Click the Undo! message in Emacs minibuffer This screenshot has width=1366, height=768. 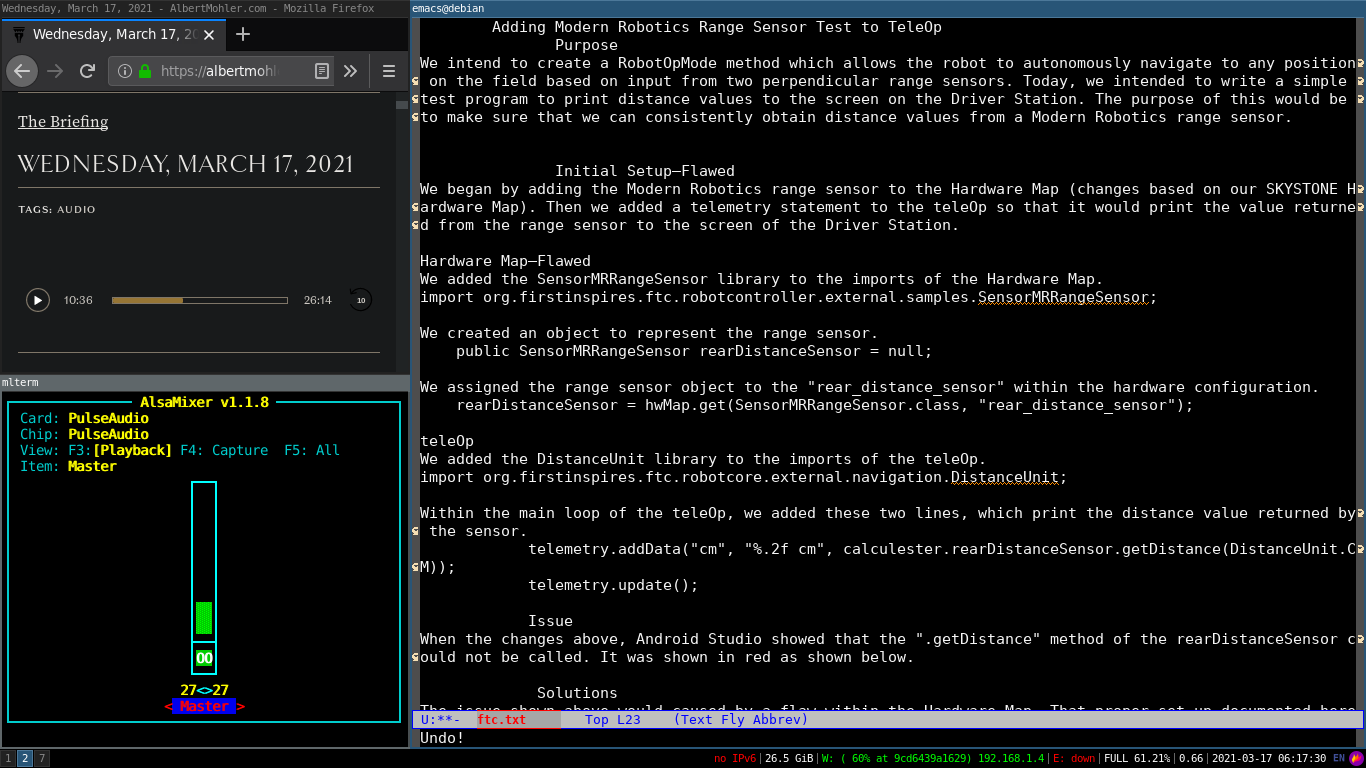click(x=442, y=738)
